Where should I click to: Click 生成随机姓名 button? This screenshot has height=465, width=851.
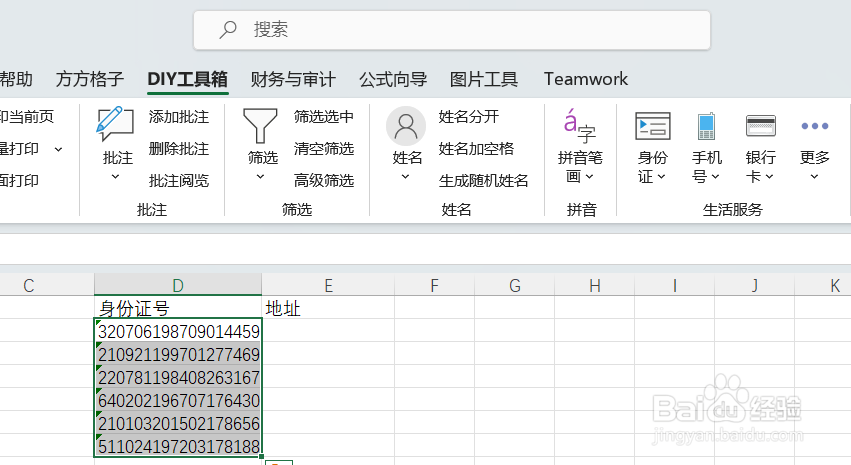[483, 181]
